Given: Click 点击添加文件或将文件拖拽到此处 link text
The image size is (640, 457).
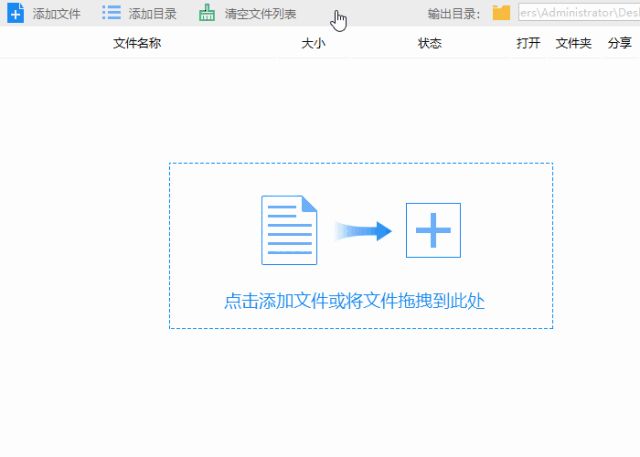Looking at the screenshot, I should (x=354, y=302).
